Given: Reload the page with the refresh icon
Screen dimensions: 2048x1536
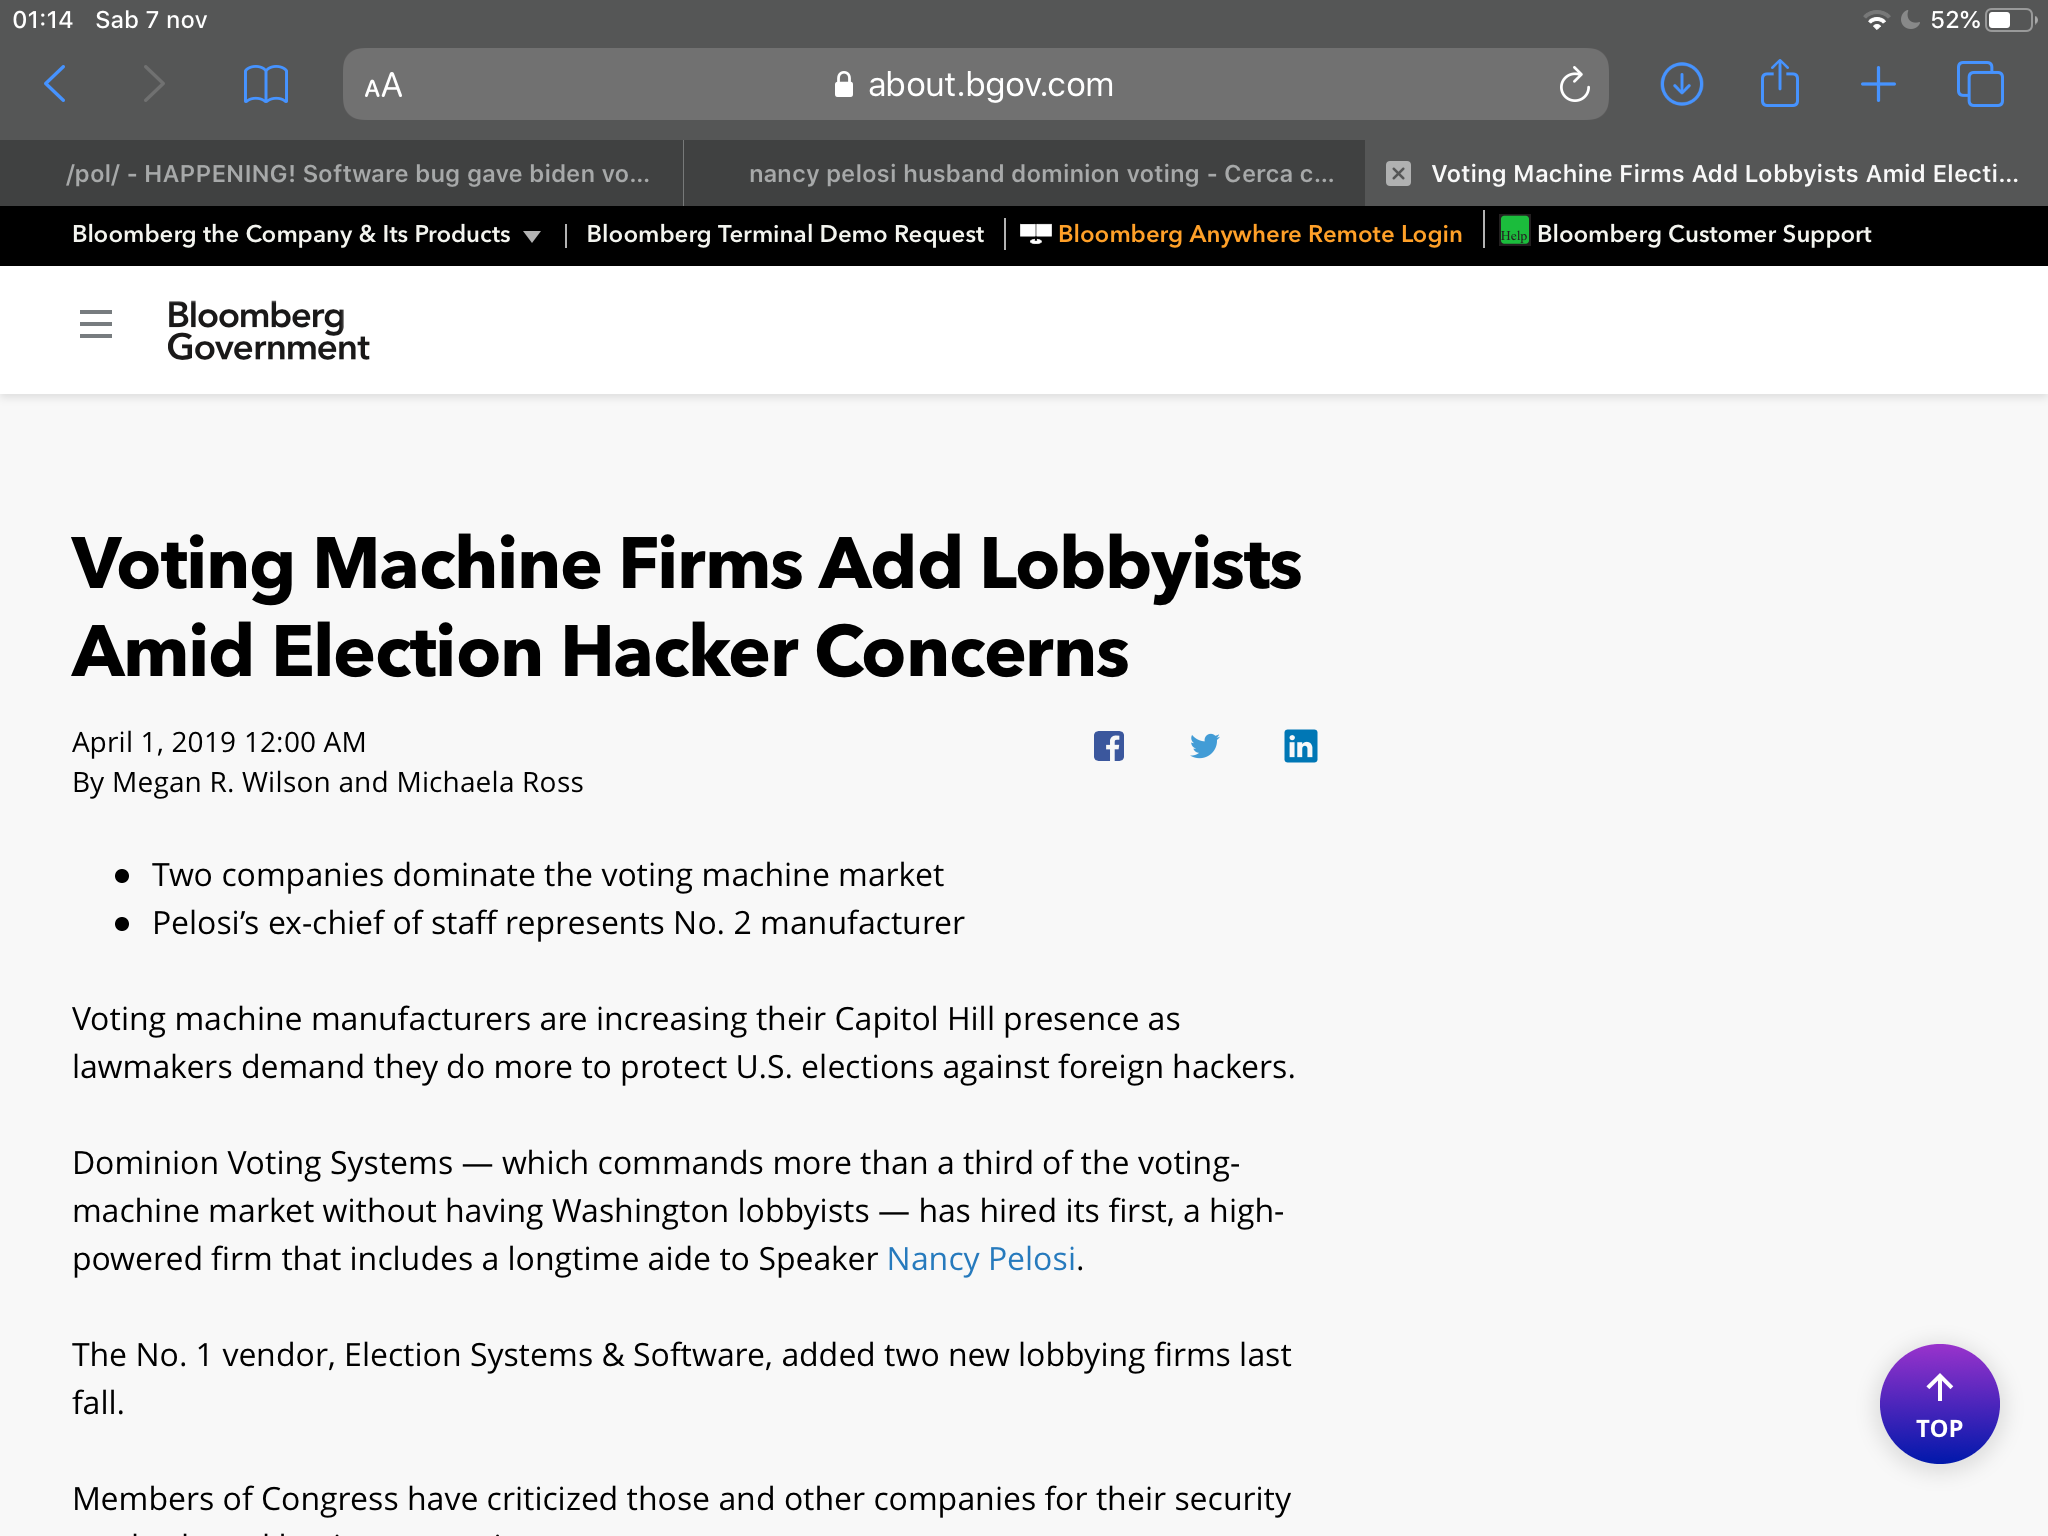Looking at the screenshot, I should 1574,84.
